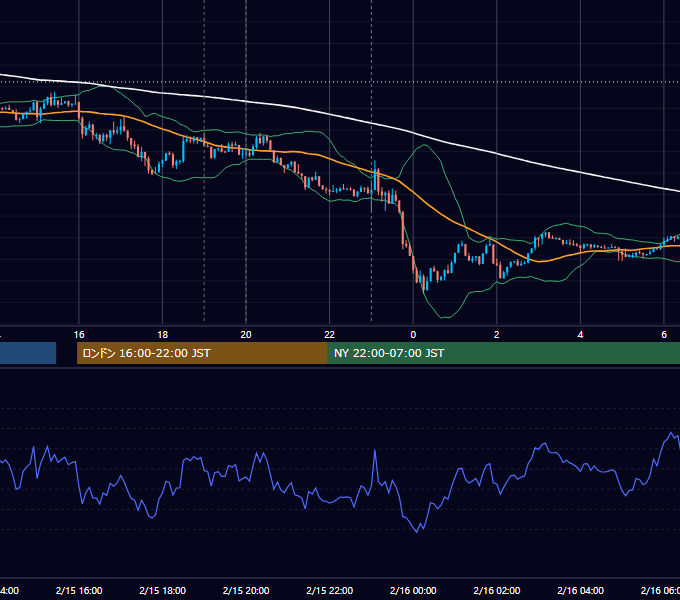680x600 pixels.
Task: Click the hour label 4 under price chart
Action: 580,335
